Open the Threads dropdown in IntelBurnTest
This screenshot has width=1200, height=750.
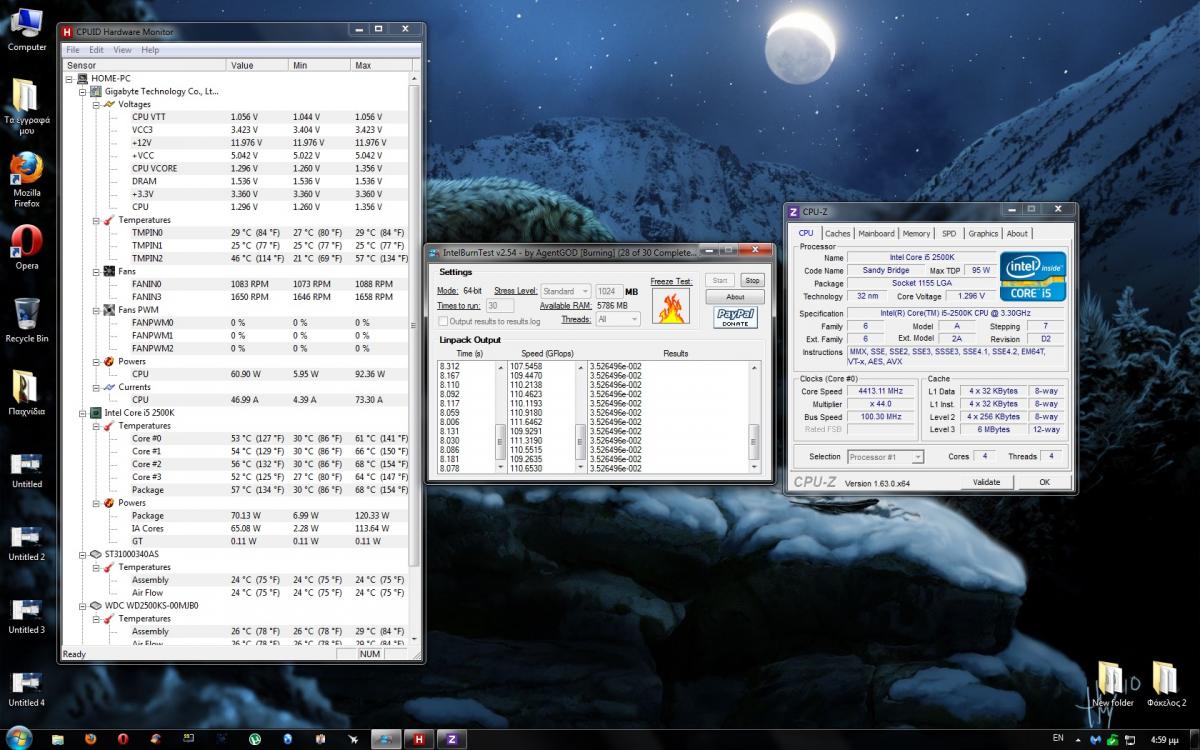617,319
